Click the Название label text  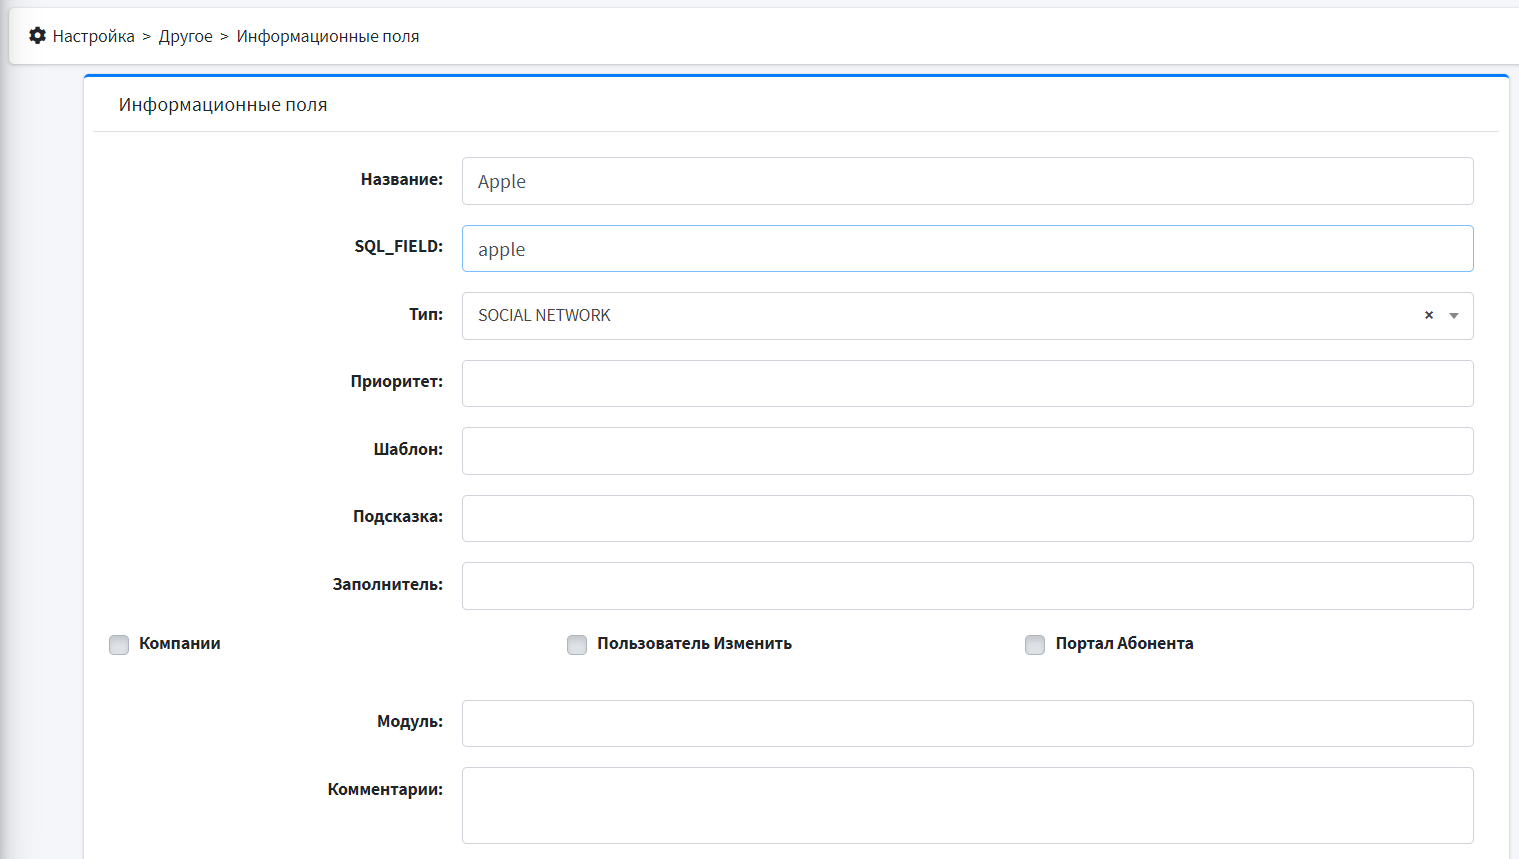point(401,180)
